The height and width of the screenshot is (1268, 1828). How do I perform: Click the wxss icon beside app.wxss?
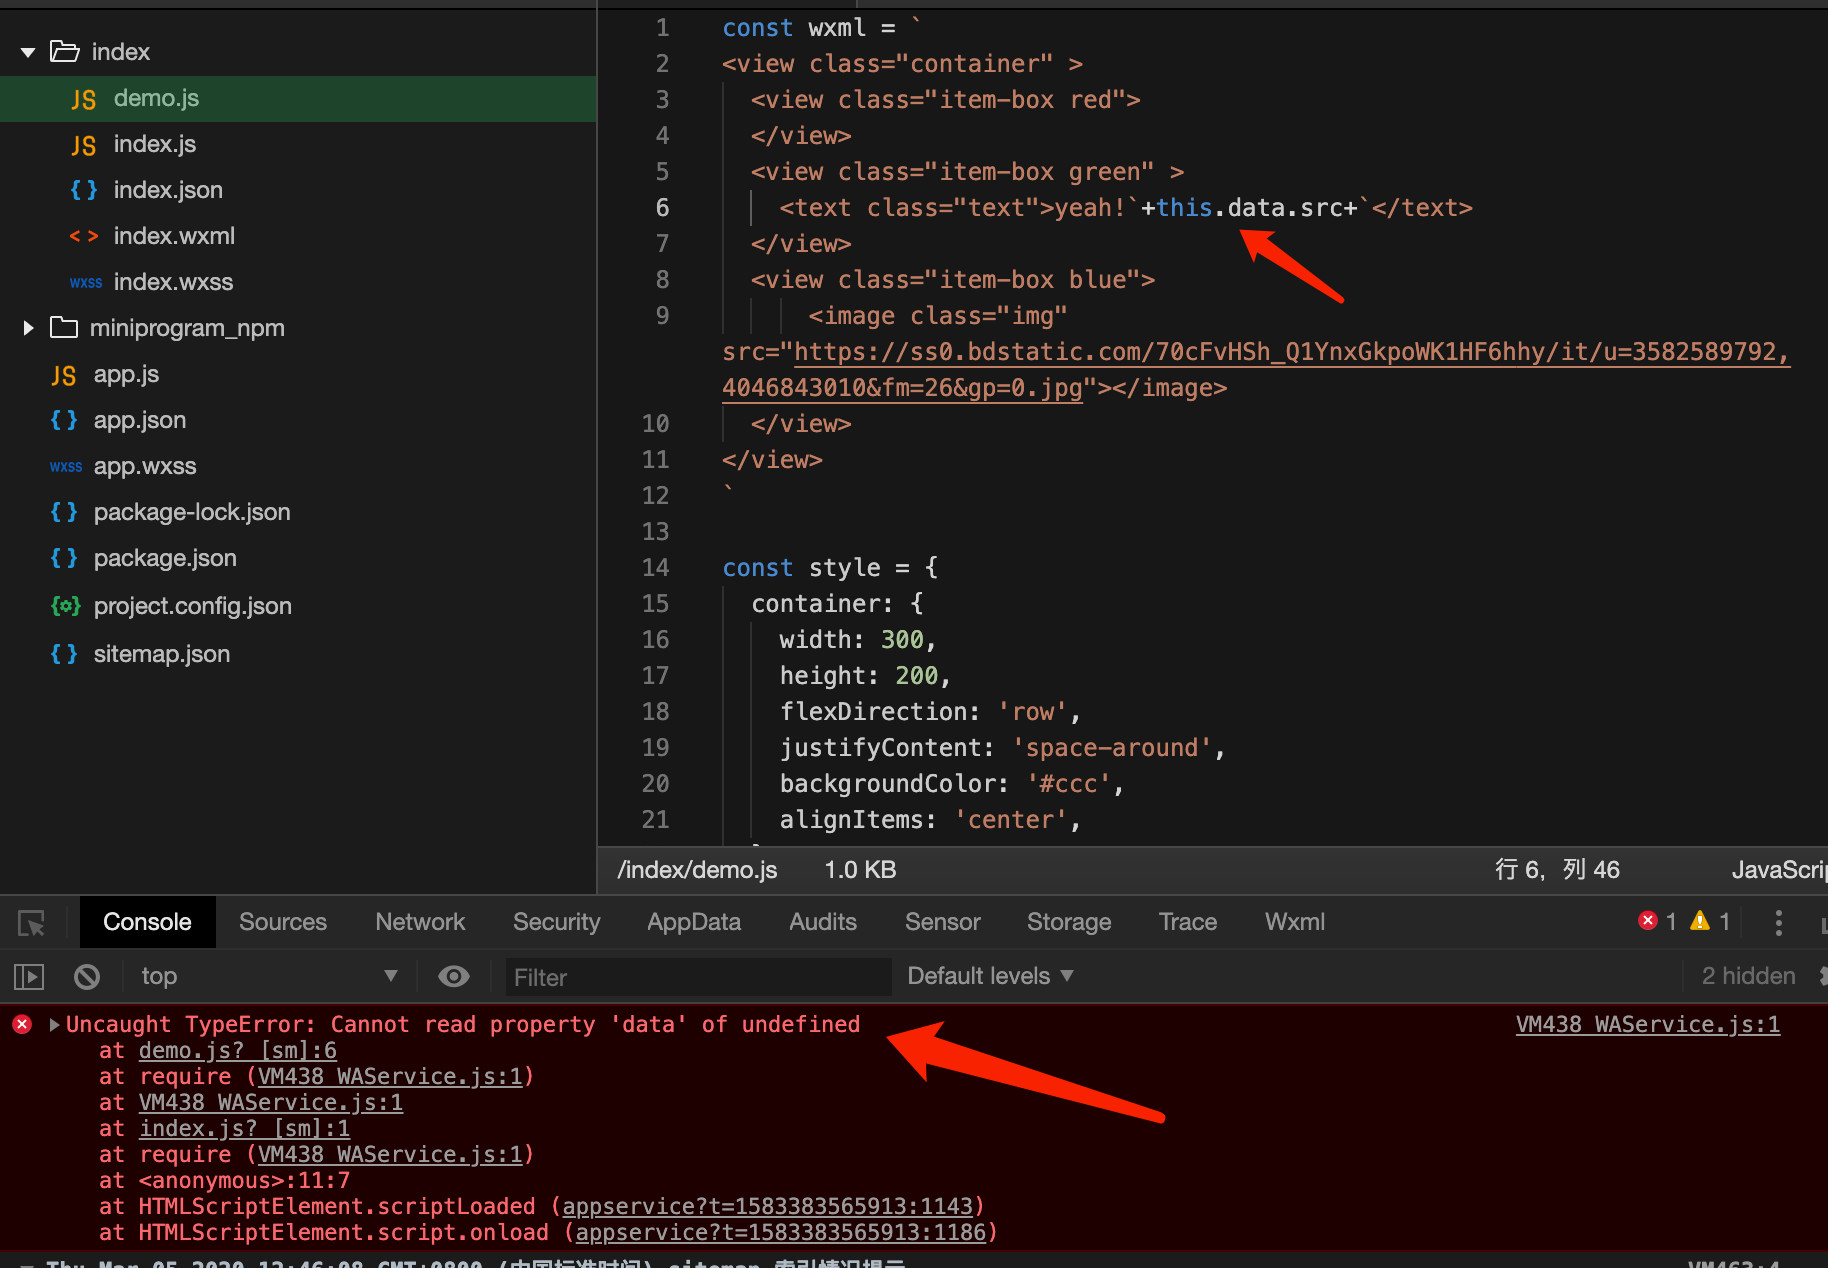66,467
